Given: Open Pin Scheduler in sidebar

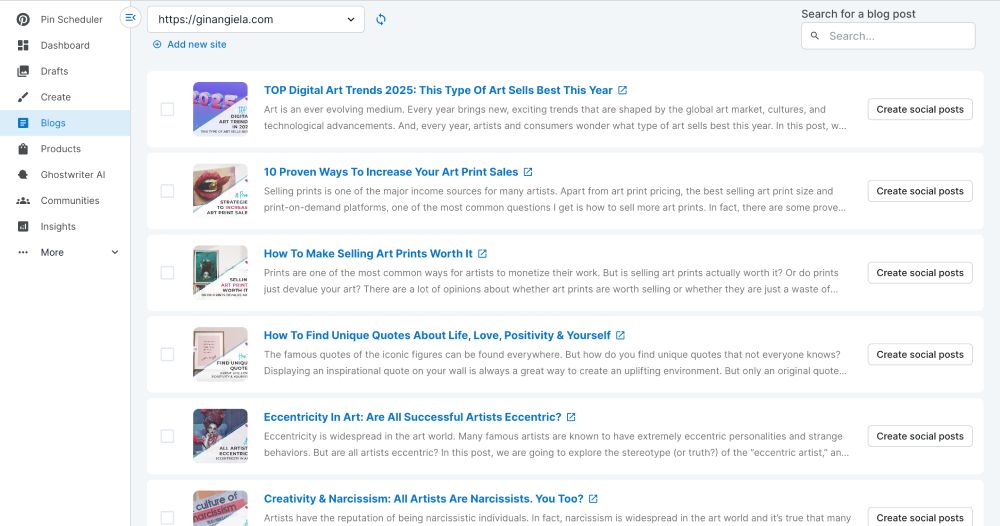Looking at the screenshot, I should (65, 19).
